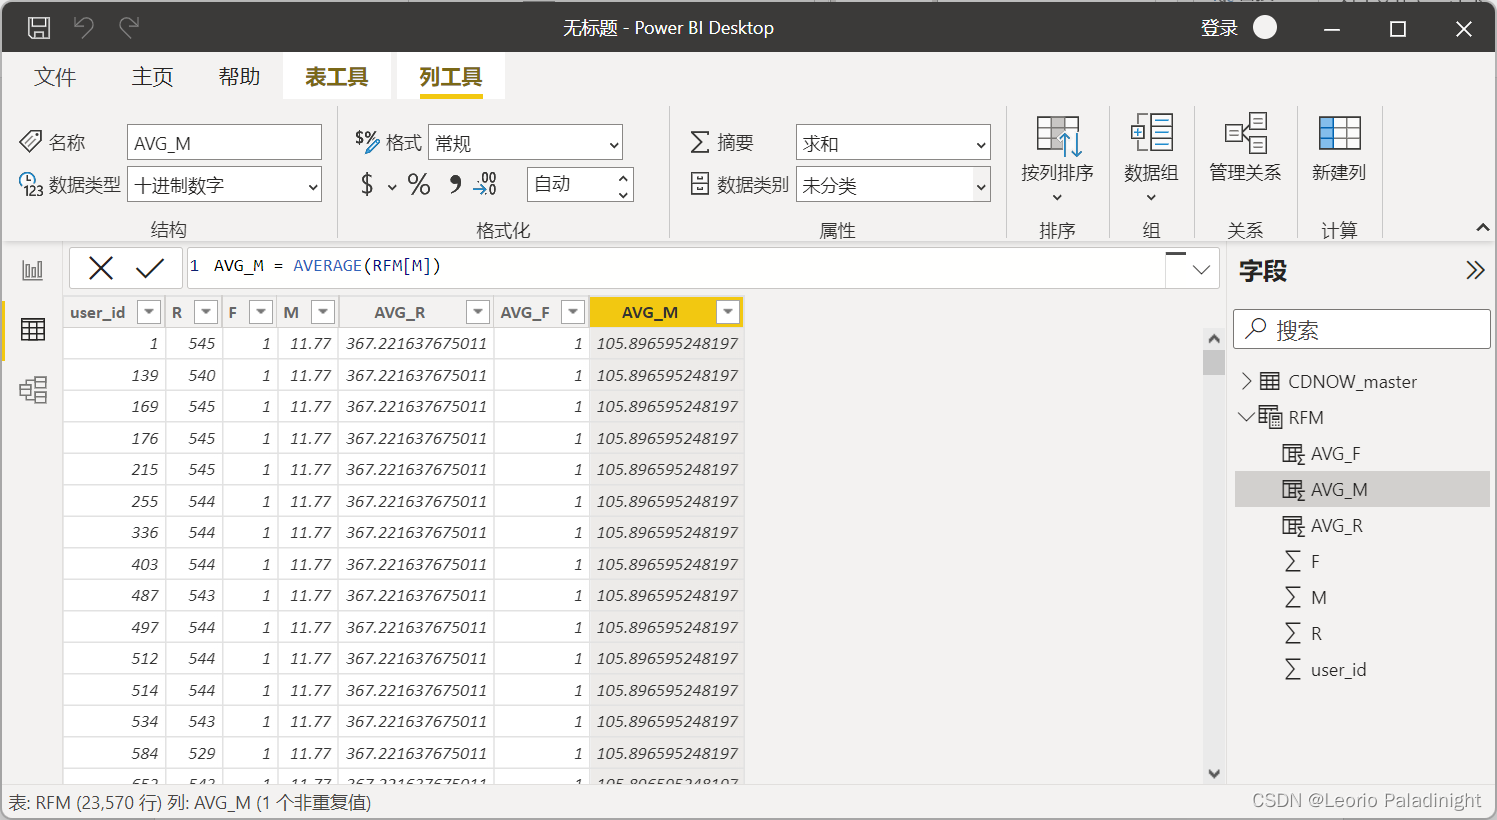The height and width of the screenshot is (820, 1497).
Task: Open the AVG_R column filter dropdown
Action: click(x=478, y=312)
